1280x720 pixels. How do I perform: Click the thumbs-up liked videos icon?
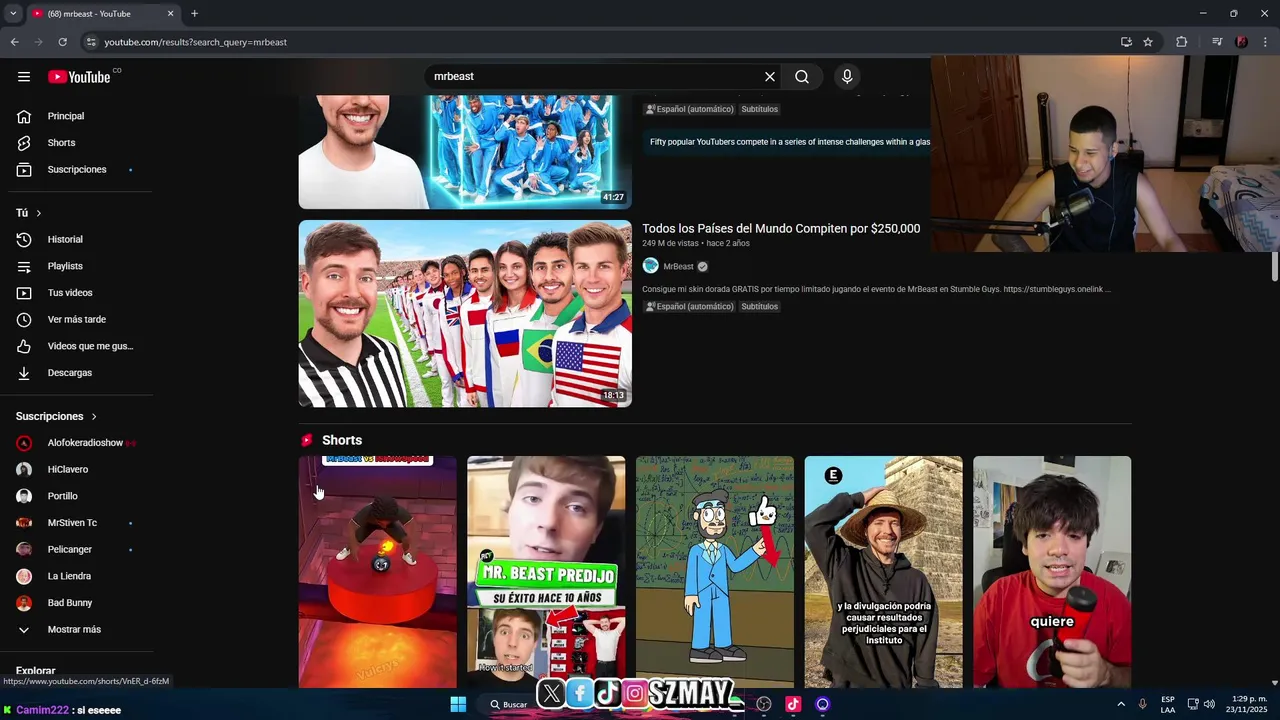[x=24, y=346]
